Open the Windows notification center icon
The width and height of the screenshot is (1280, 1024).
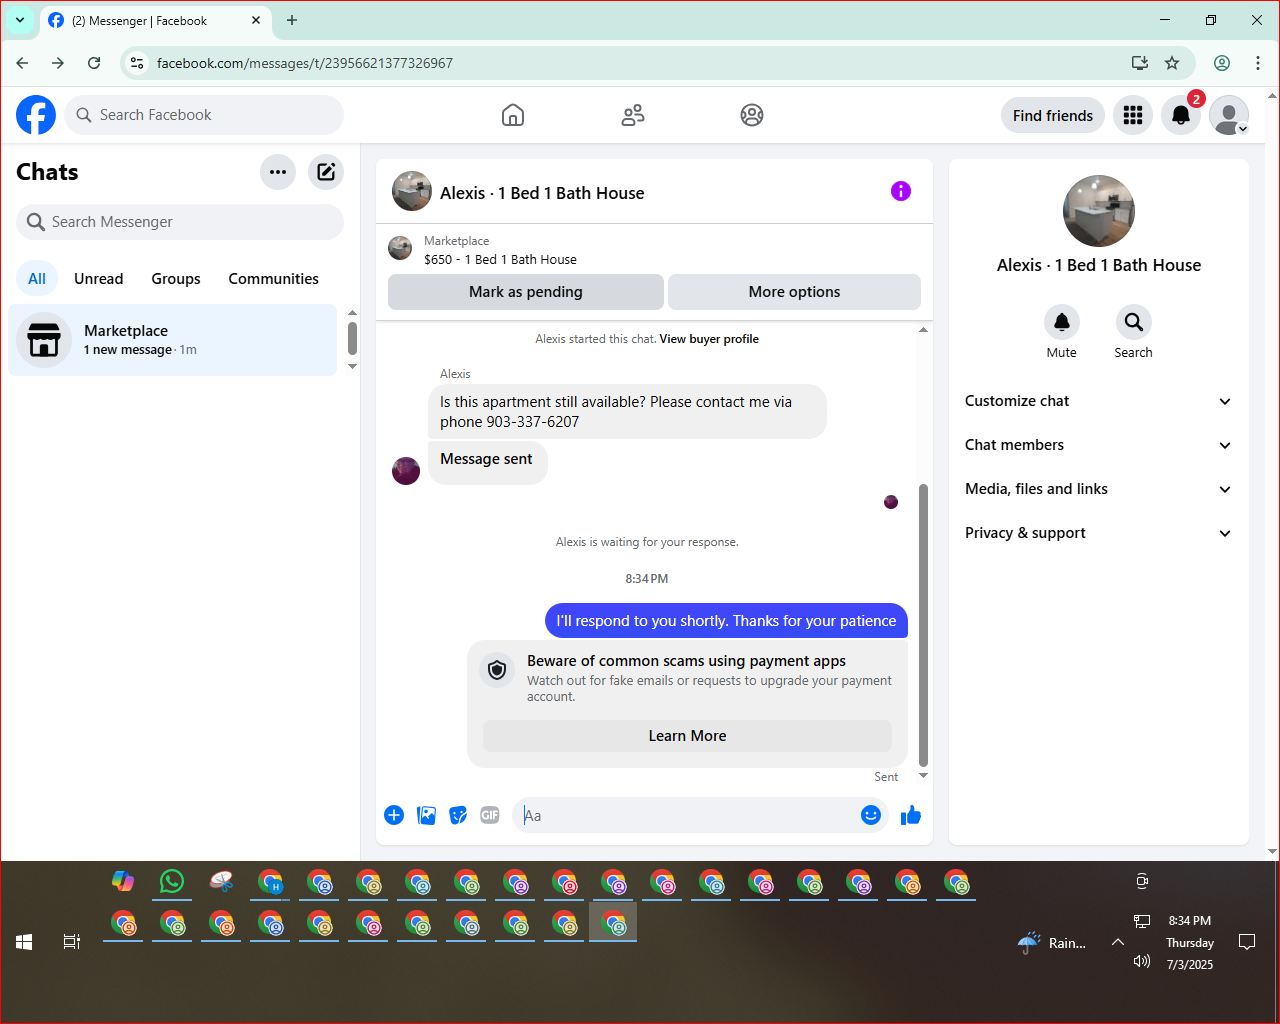click(x=1247, y=942)
